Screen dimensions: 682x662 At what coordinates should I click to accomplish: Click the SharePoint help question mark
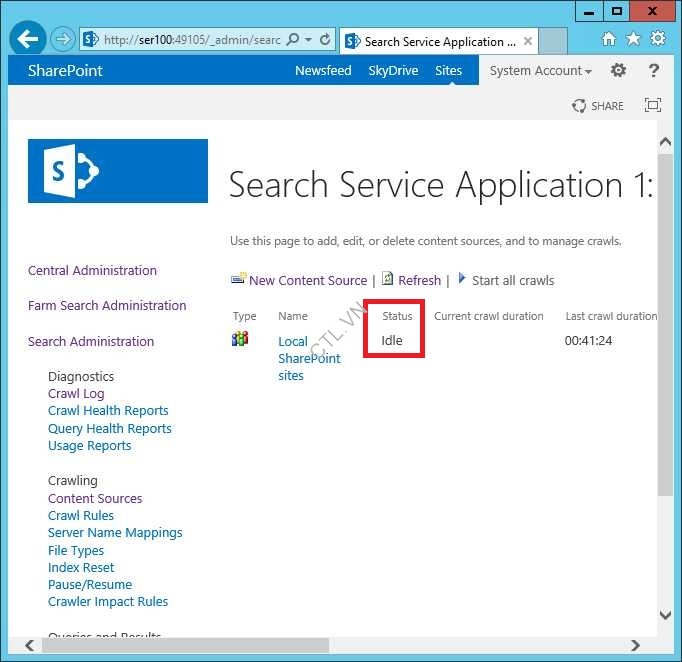tap(654, 70)
